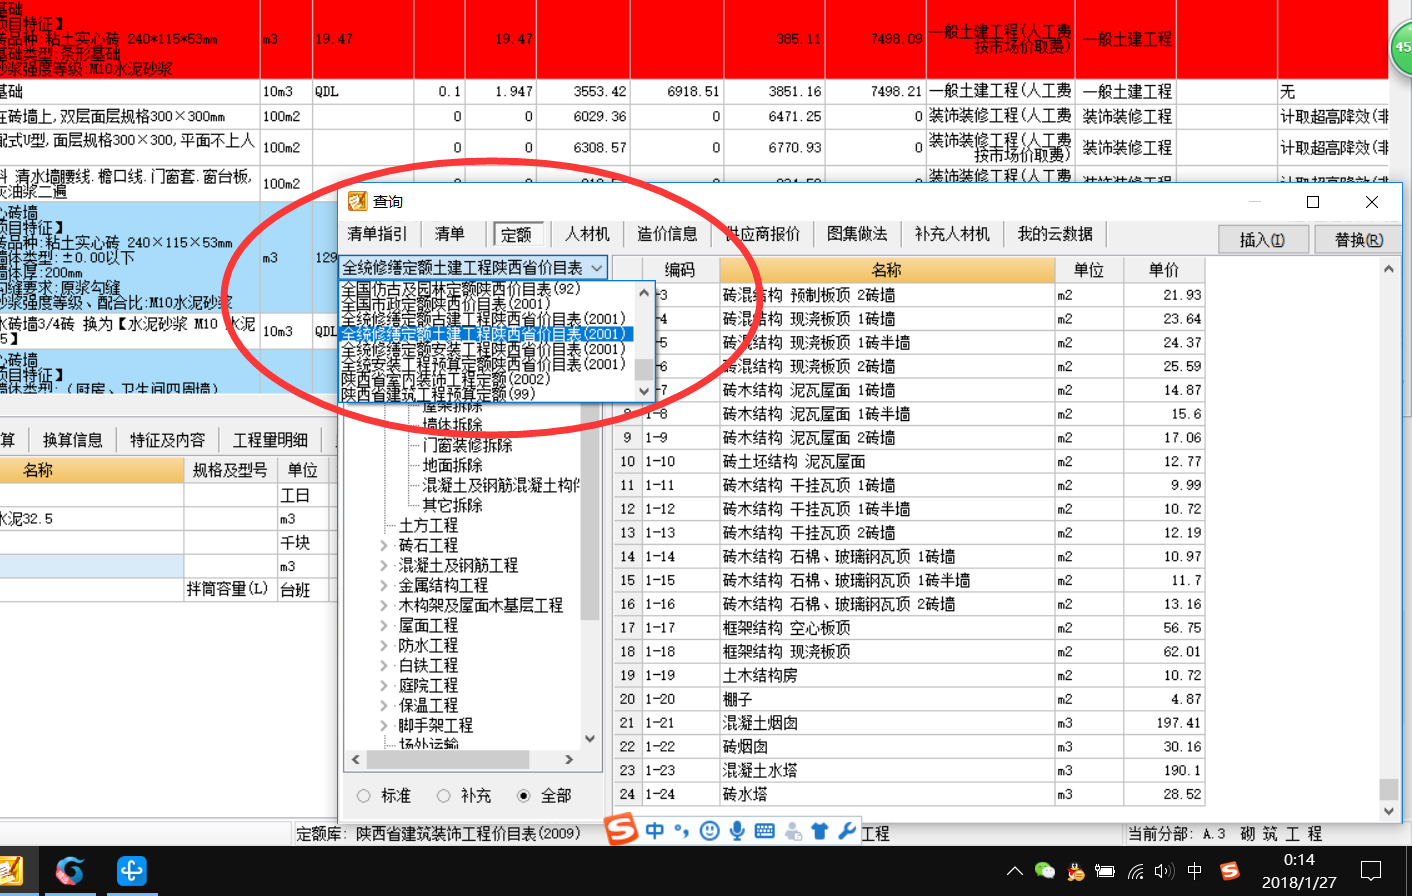Open the blue cross app taskbar icon
Viewport: 1412px width, 896px height.
point(132,871)
